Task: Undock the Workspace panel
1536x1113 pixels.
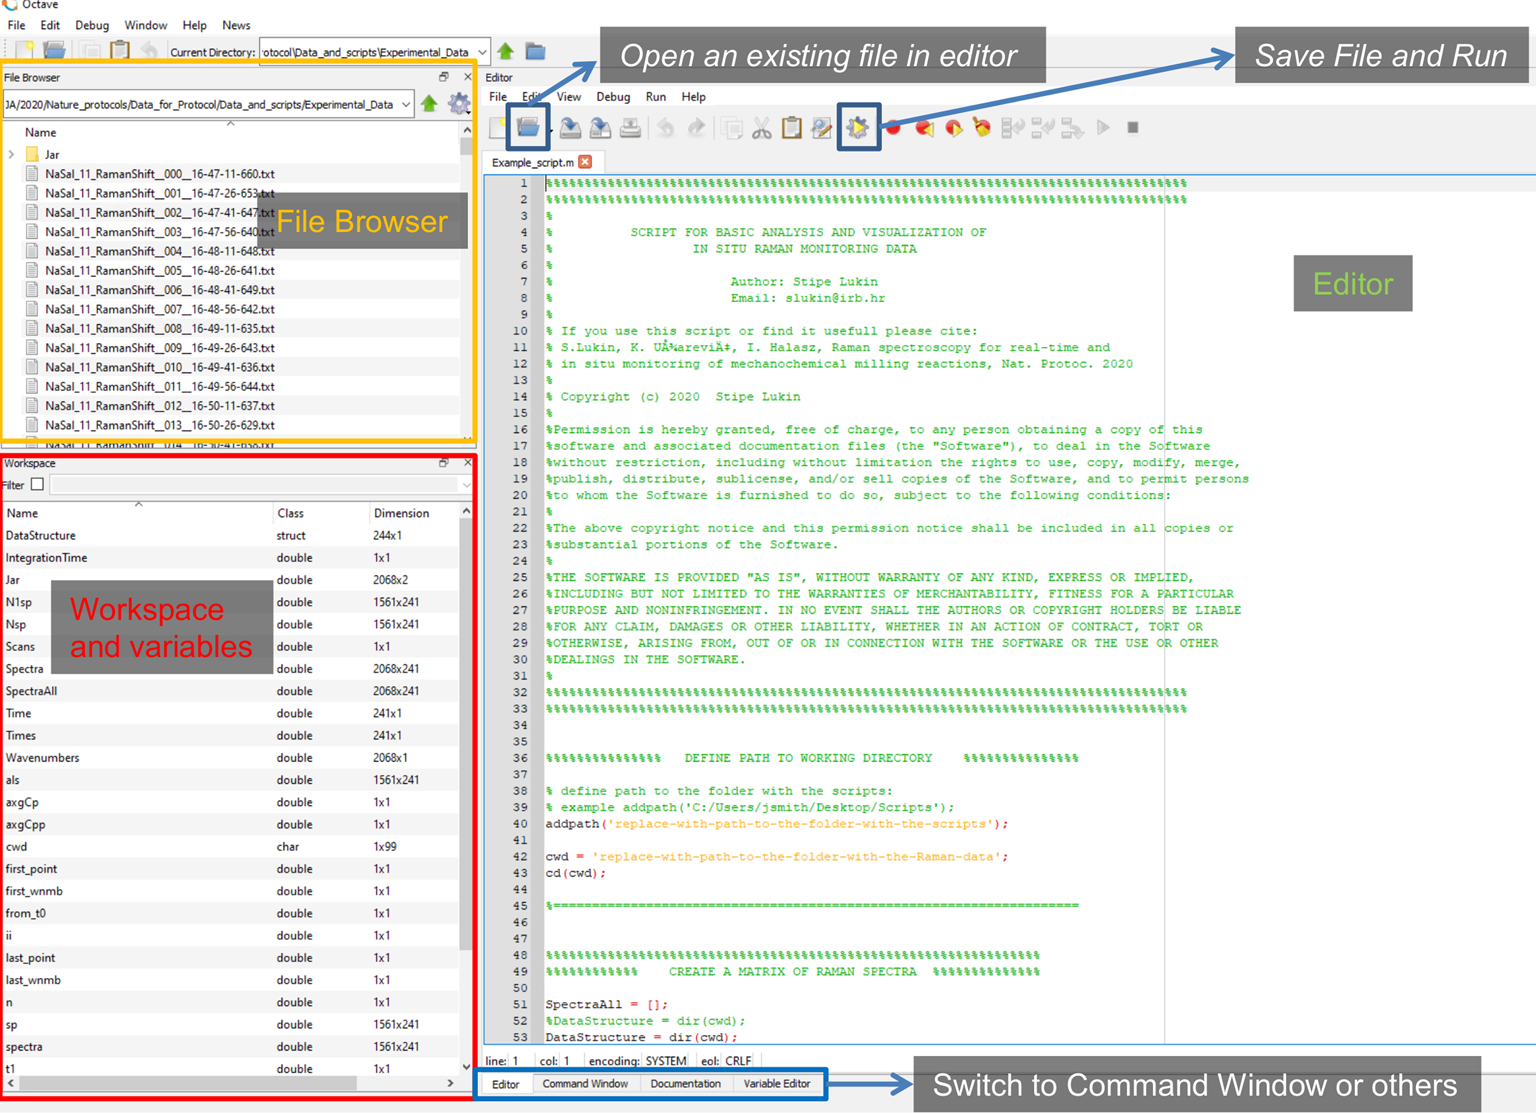Action: [x=444, y=463]
